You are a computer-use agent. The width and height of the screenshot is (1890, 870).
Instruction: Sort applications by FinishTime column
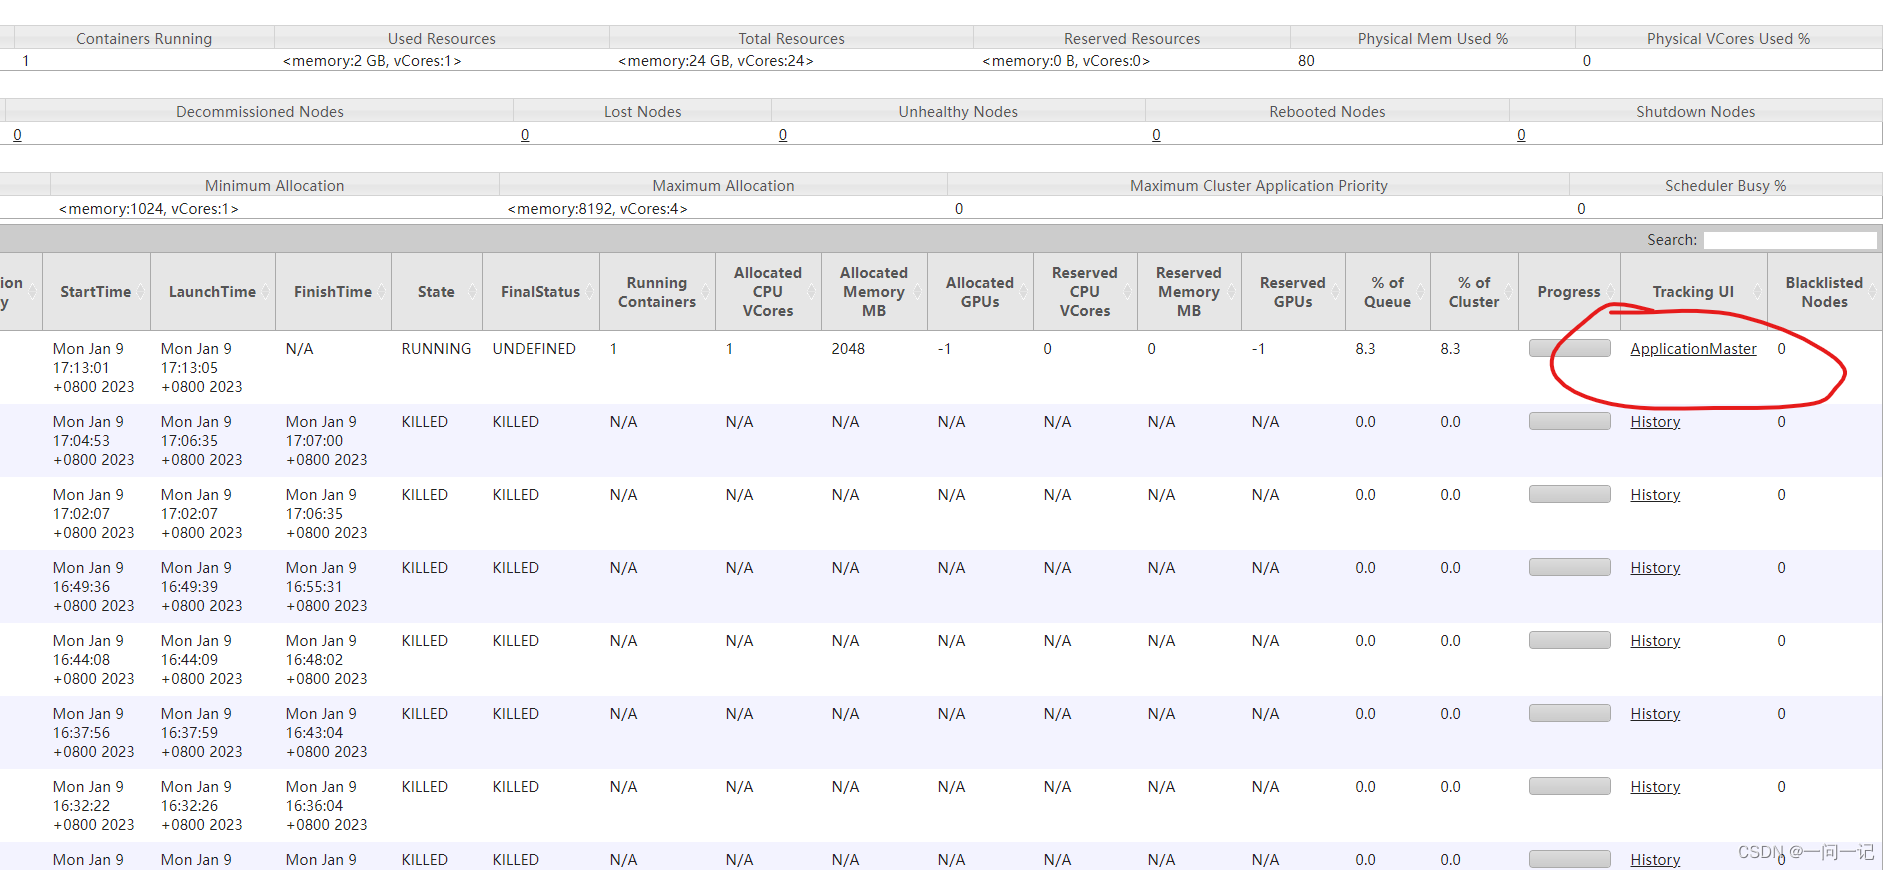(333, 292)
